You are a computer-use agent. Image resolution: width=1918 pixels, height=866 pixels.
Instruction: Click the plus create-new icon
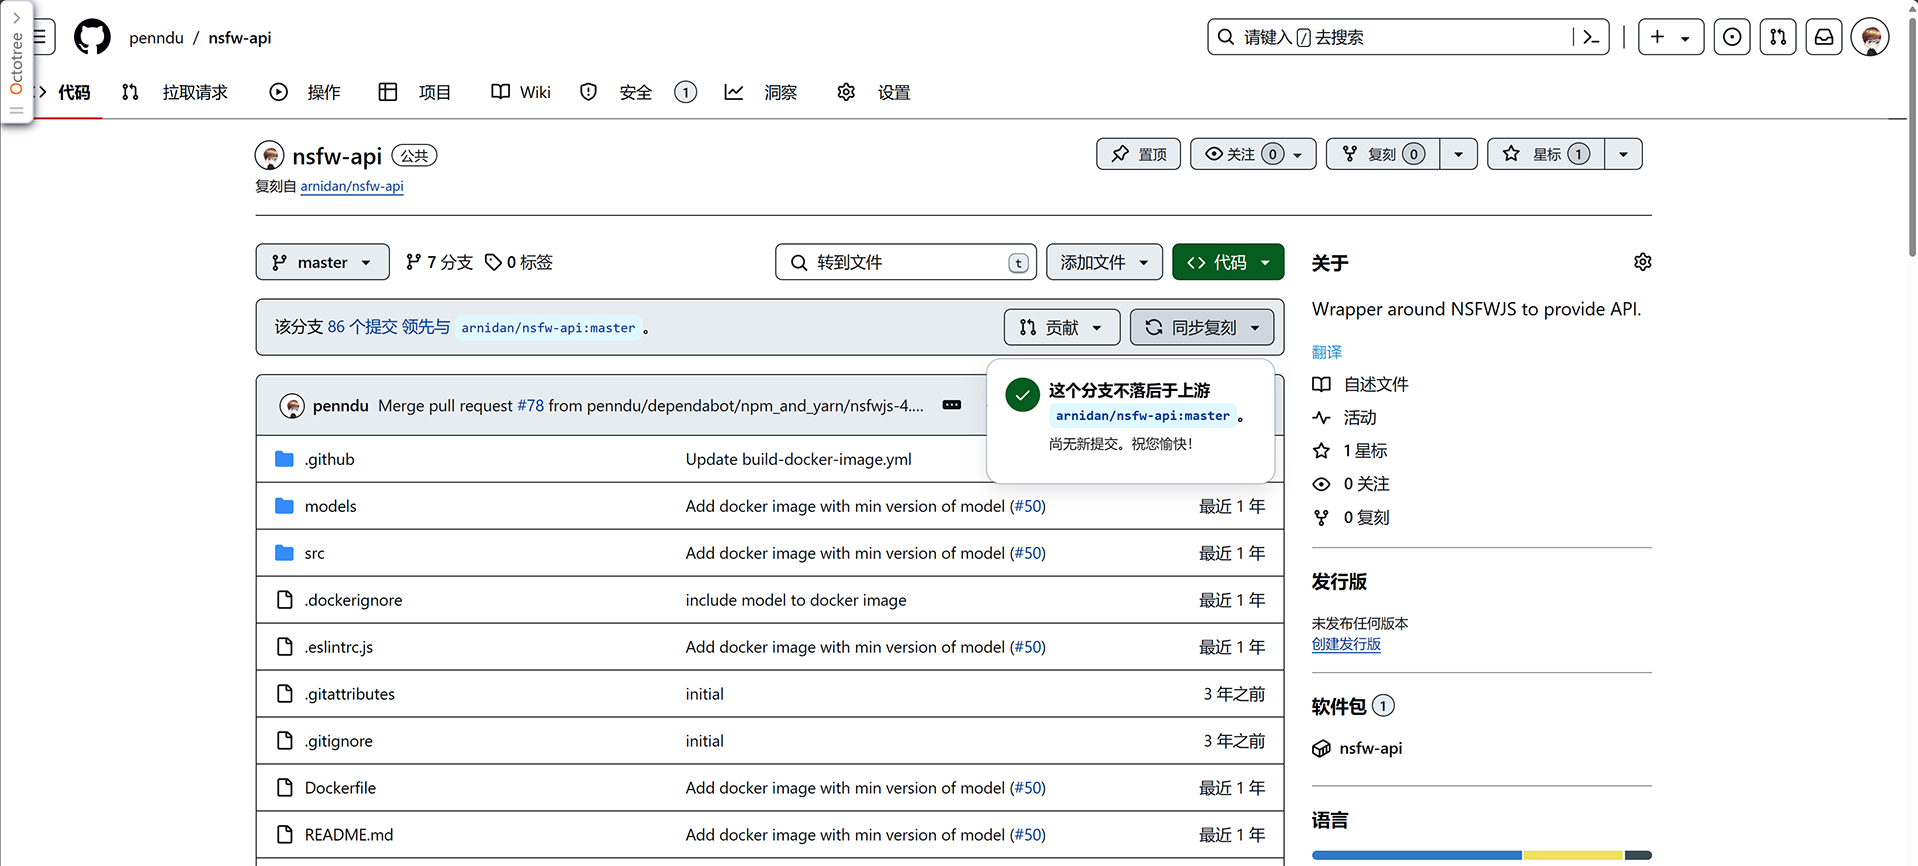1657,37
